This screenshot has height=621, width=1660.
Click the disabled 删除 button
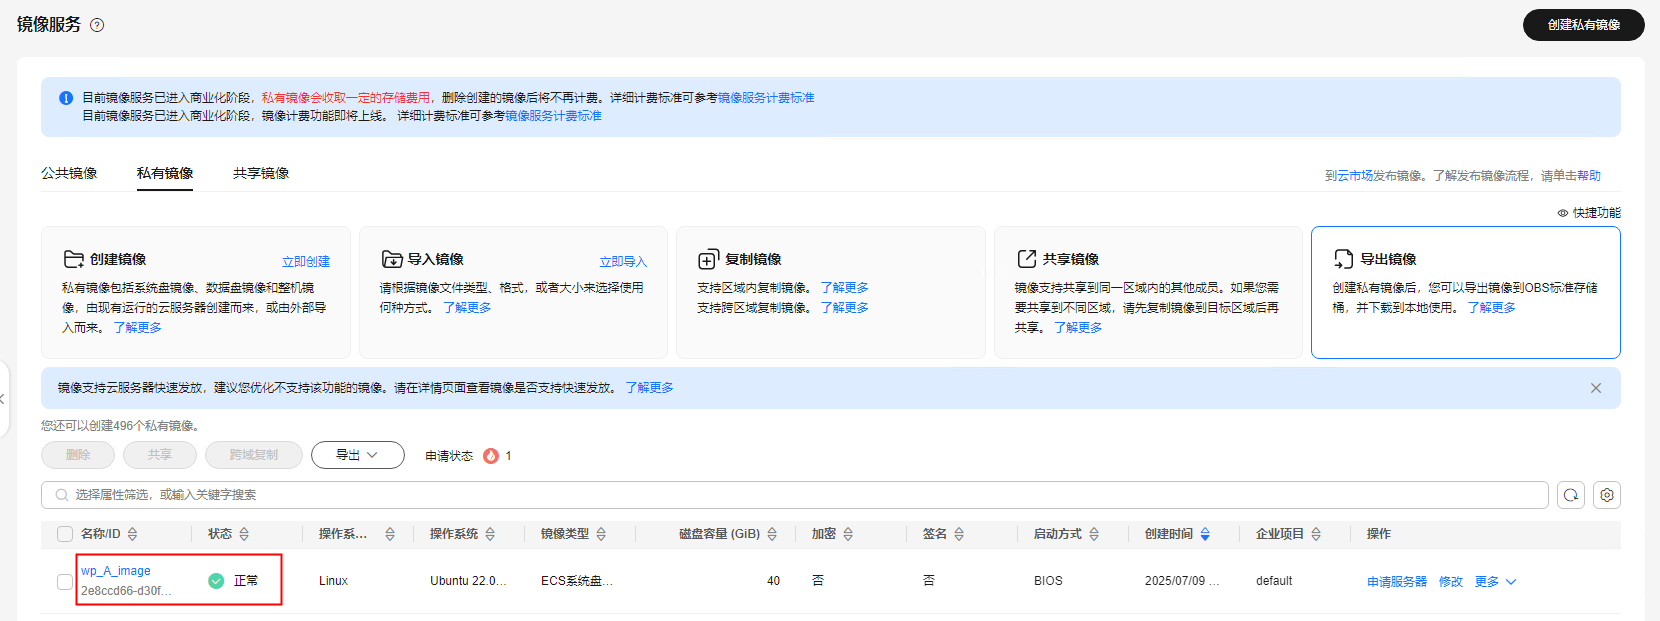(78, 455)
